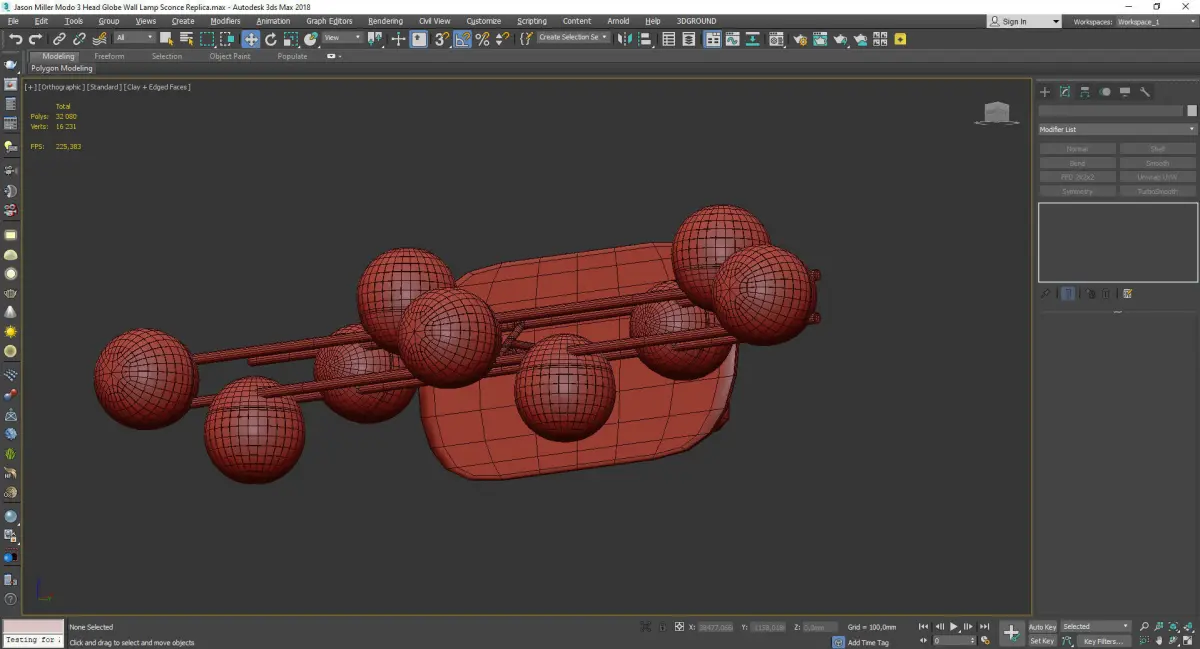
Task: Click the TurboSmooth modifier button
Action: (1157, 191)
